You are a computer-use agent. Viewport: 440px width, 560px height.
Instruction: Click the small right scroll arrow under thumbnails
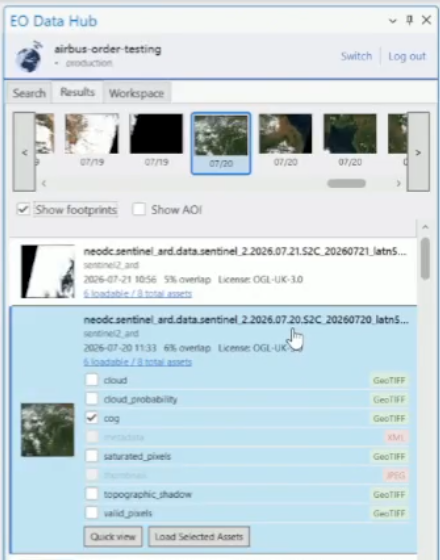[399, 184]
